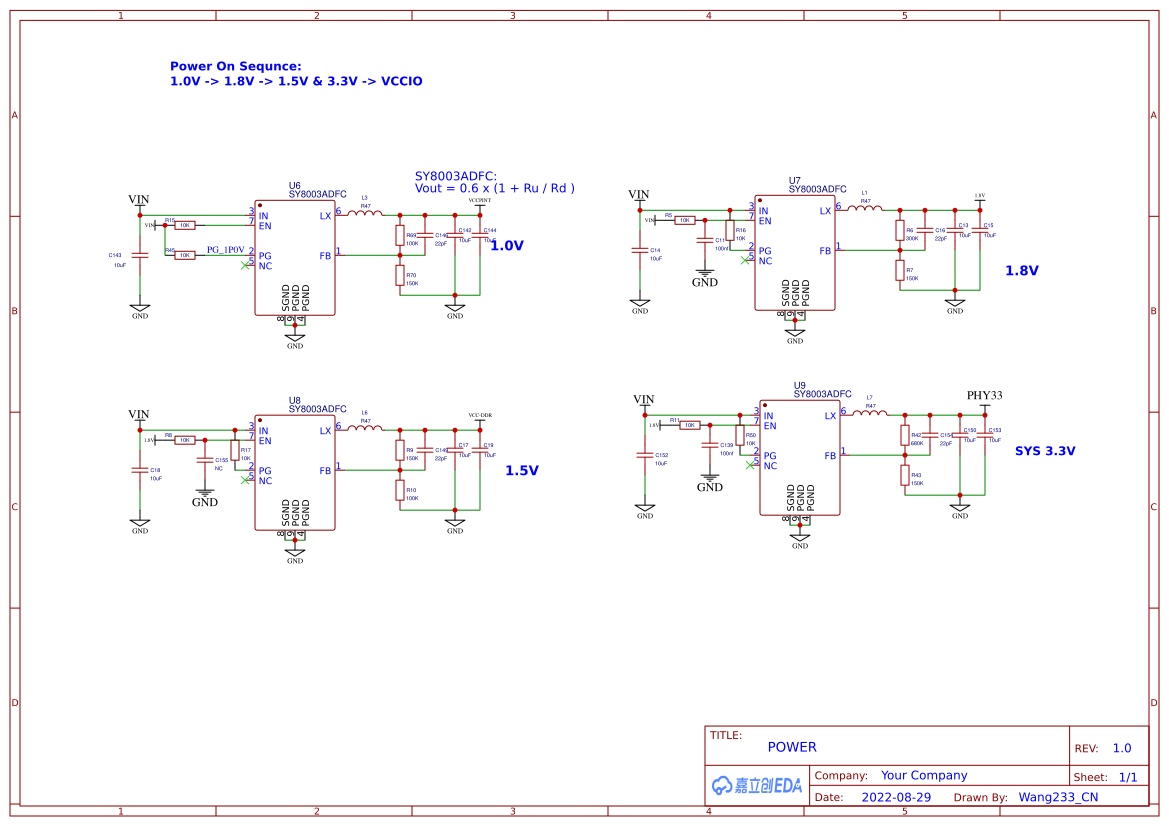Image resolution: width=1169 pixels, height=826 pixels.
Task: Select the POWER title field
Action: (792, 747)
